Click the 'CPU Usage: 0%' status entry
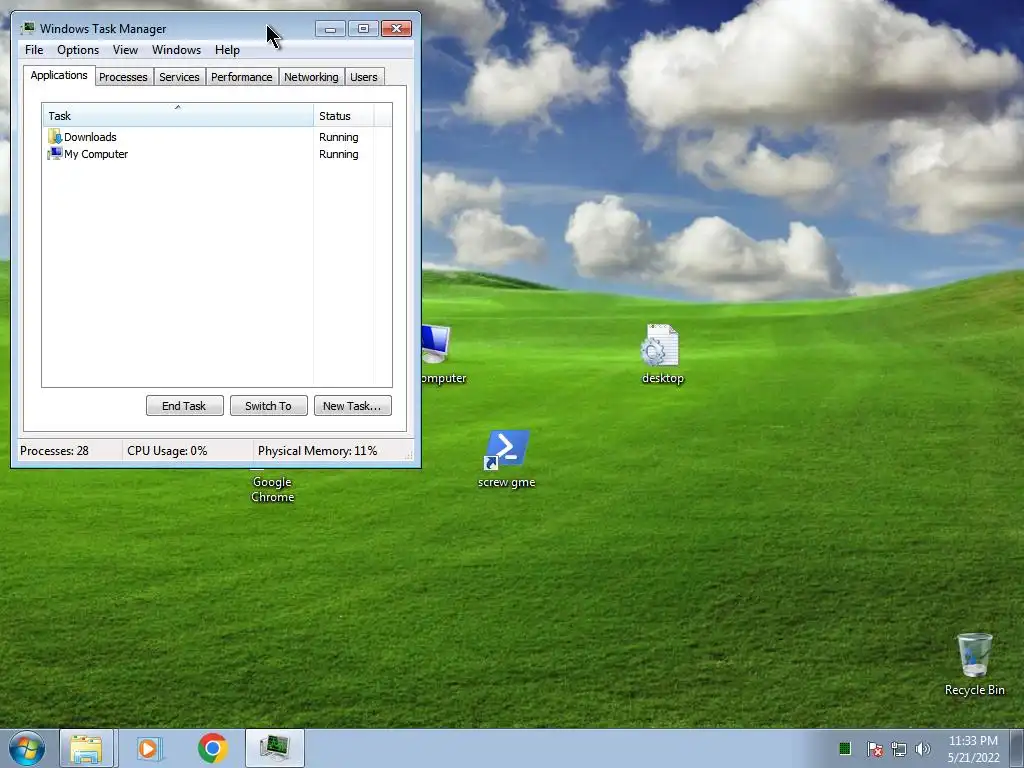 coord(187,451)
